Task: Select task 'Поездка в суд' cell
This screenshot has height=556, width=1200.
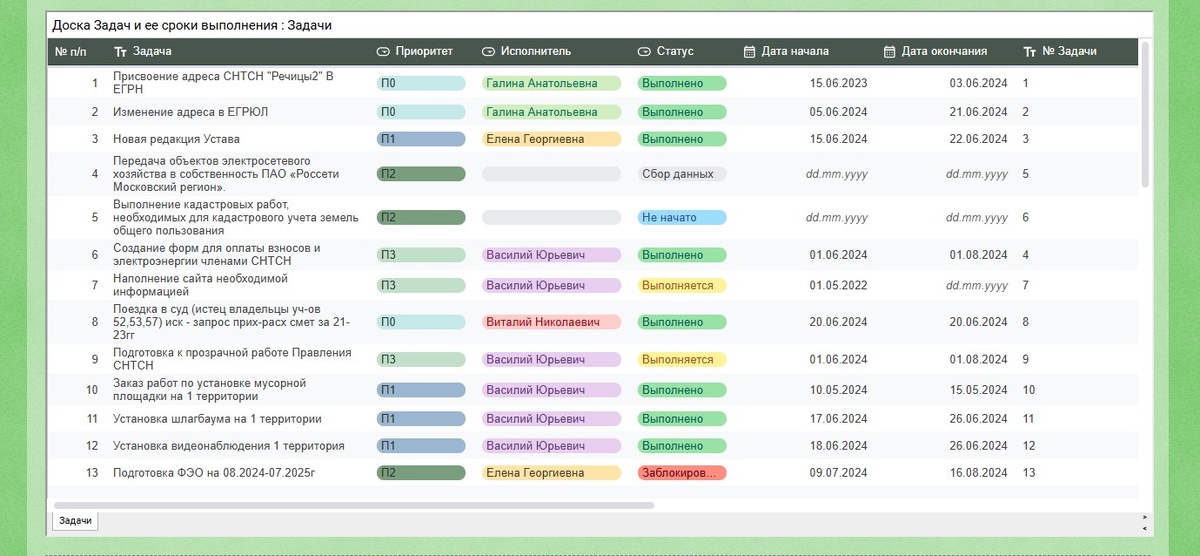Action: pos(233,322)
